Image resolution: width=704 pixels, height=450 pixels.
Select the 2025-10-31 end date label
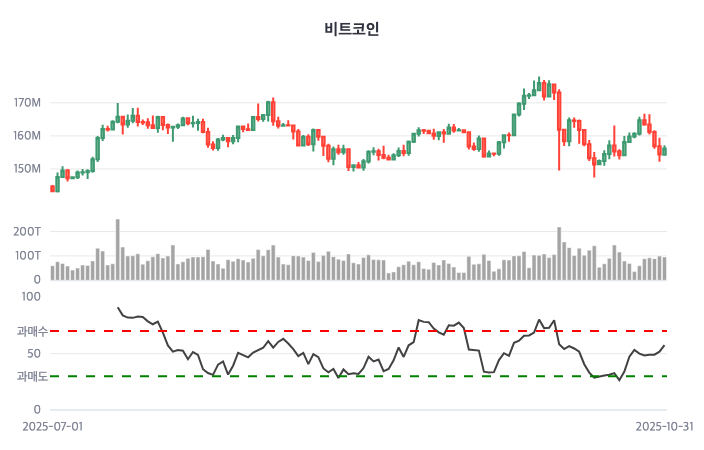pyautogui.click(x=665, y=426)
